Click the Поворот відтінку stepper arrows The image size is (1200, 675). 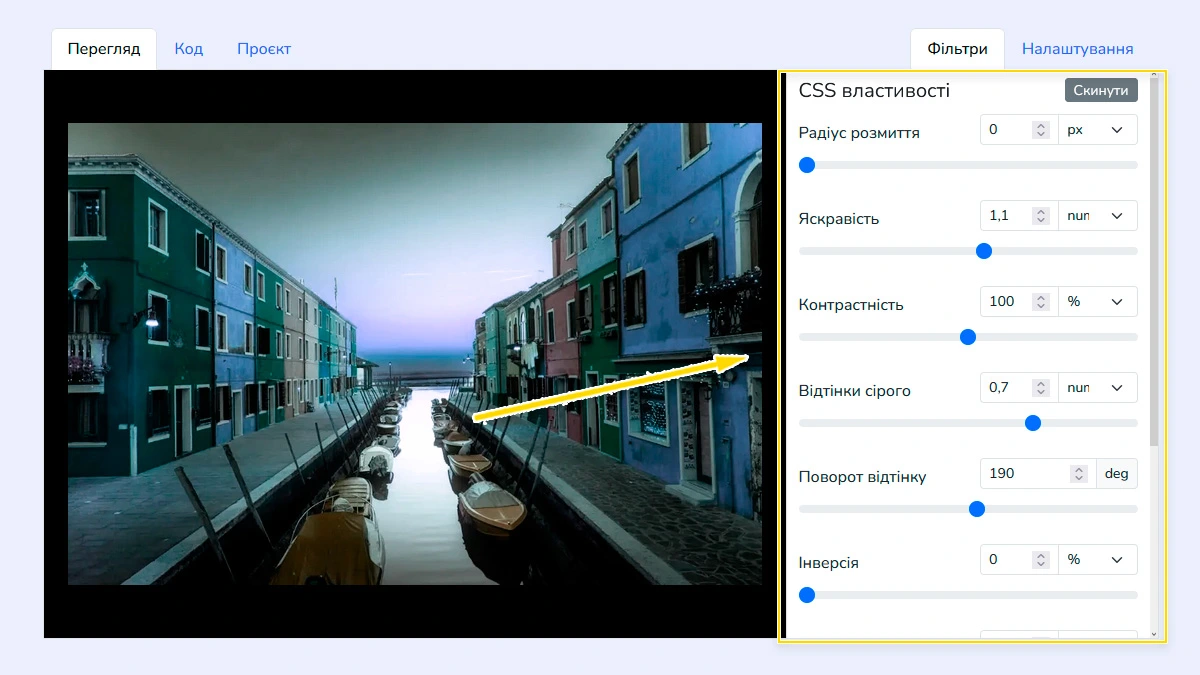tap(1079, 474)
